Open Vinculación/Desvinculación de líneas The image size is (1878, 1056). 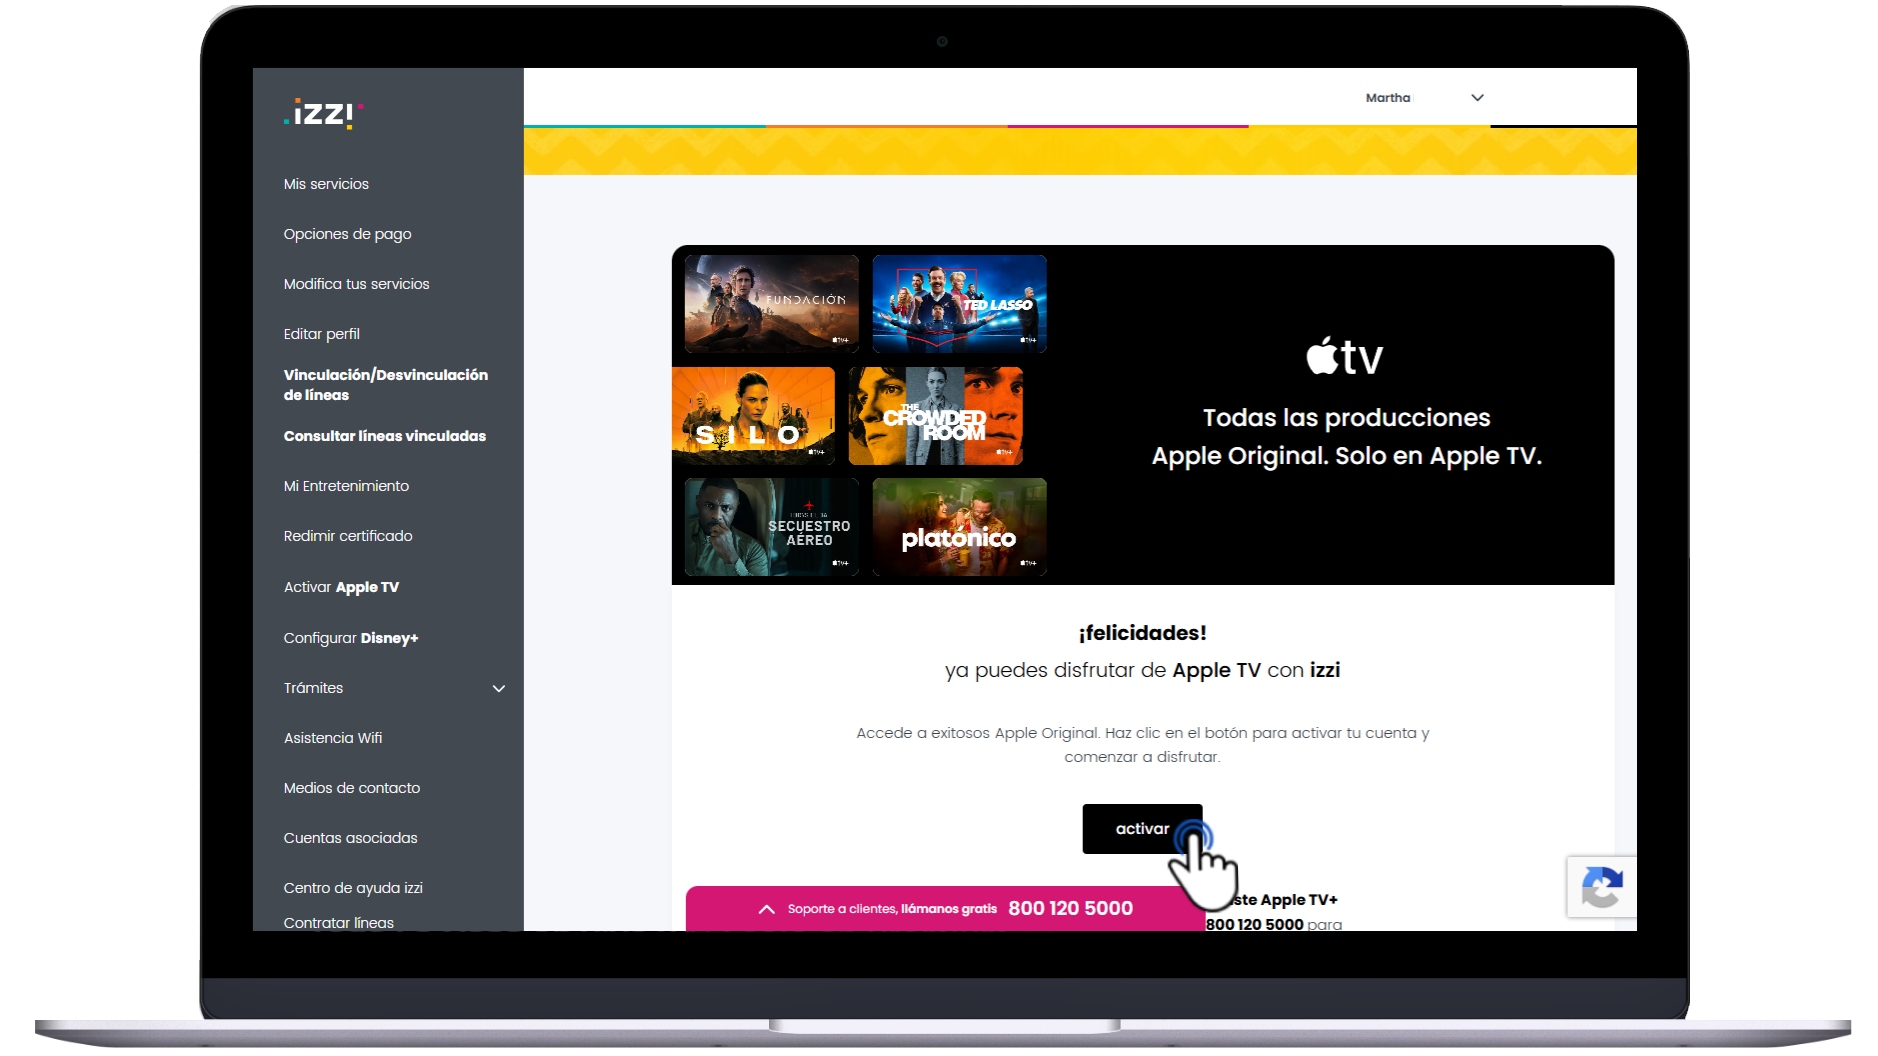coord(385,385)
